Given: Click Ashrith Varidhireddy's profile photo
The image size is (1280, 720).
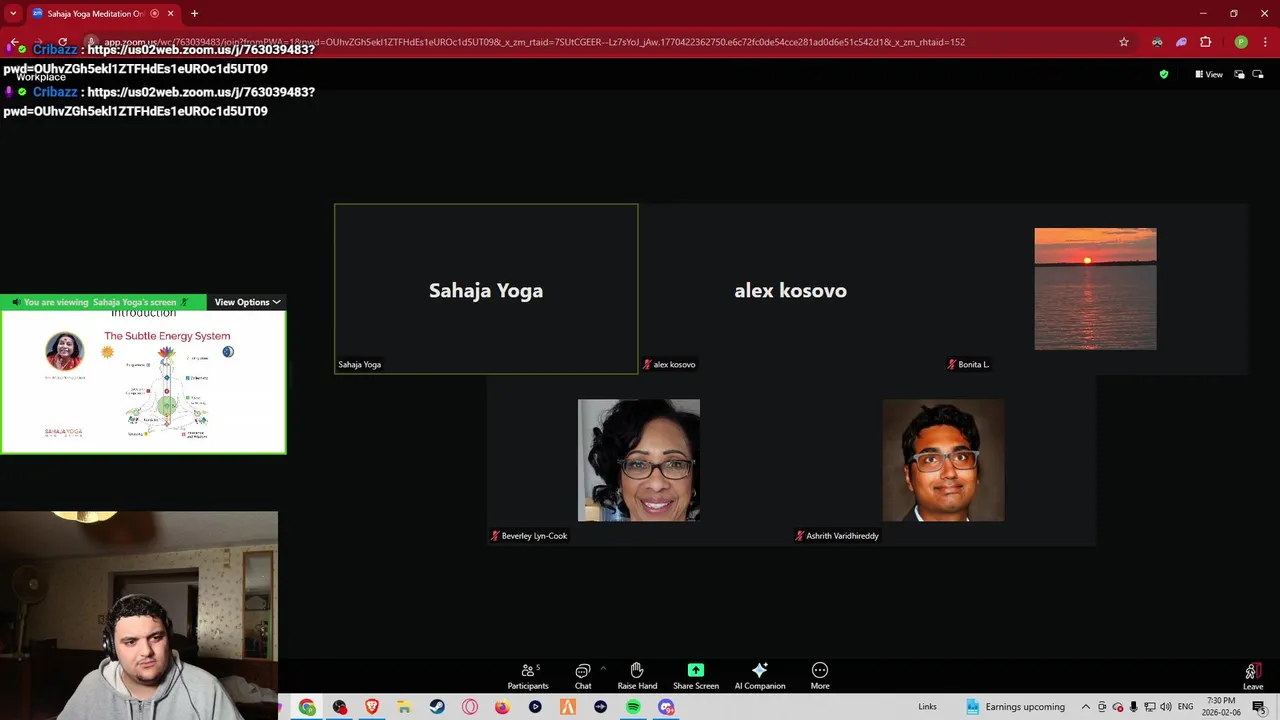Looking at the screenshot, I should click(943, 460).
